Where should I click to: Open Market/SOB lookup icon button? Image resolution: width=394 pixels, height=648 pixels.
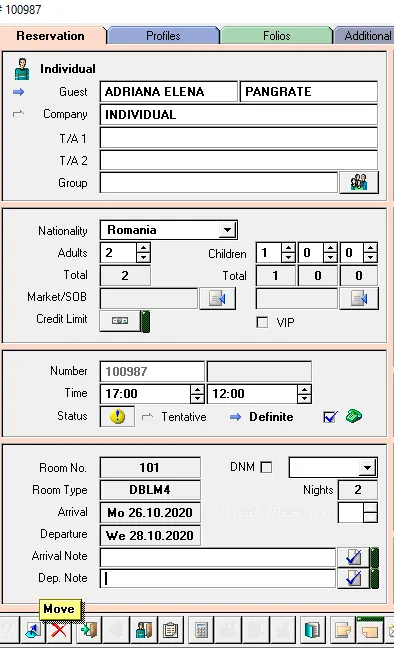217,298
